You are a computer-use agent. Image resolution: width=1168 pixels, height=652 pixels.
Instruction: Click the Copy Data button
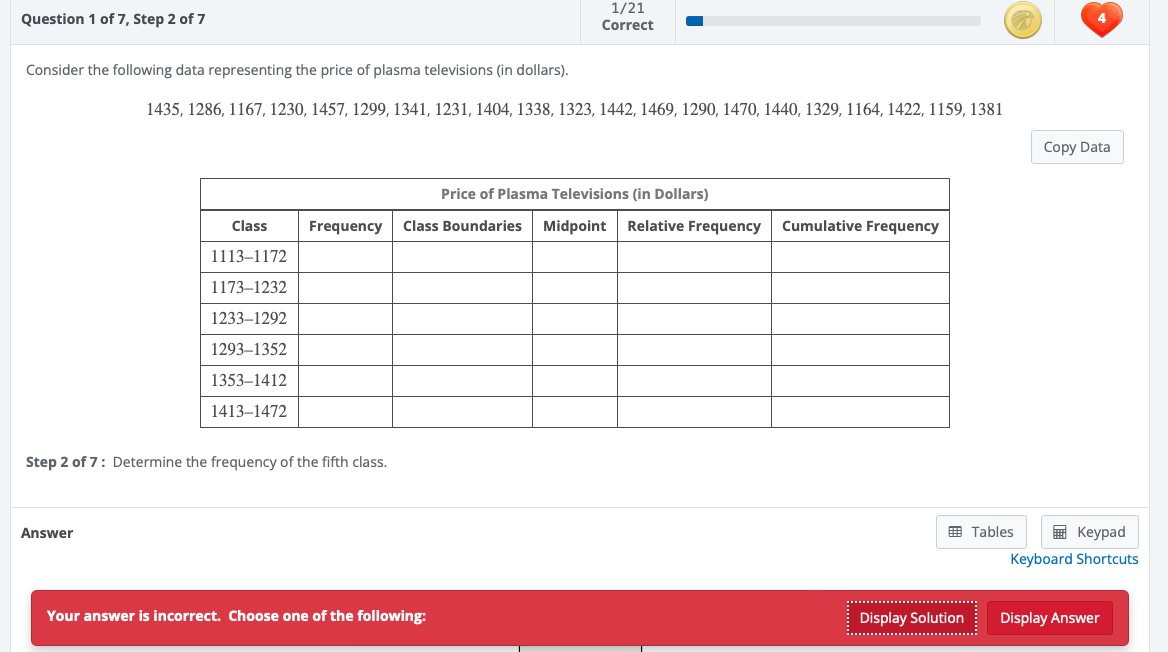1077,147
